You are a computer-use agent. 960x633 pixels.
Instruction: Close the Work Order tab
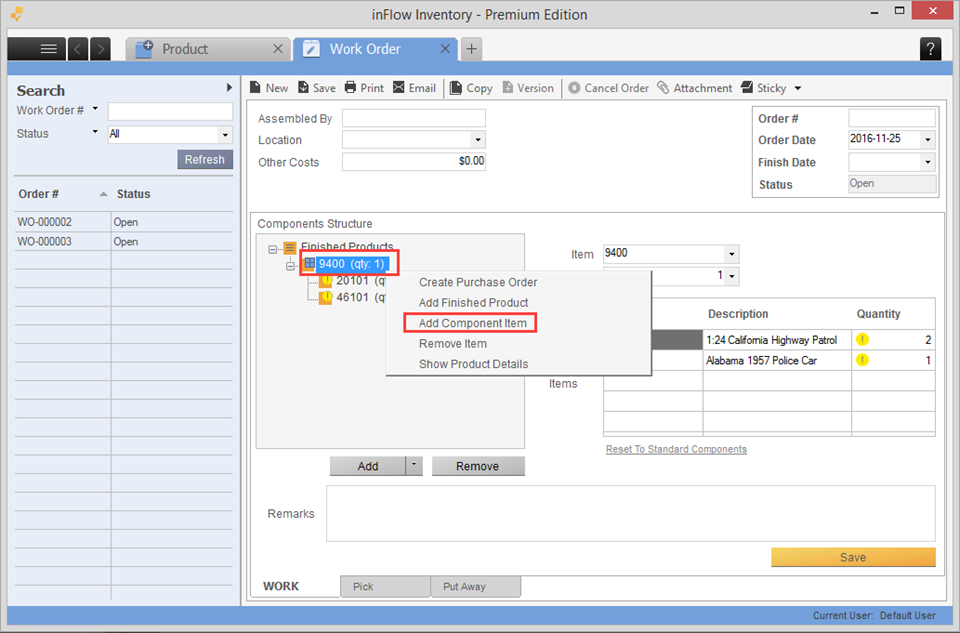[x=446, y=49]
